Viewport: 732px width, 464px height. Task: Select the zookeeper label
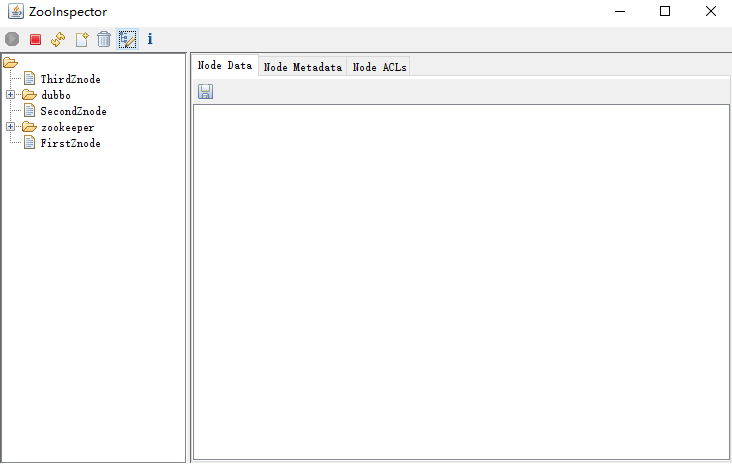tap(68, 127)
